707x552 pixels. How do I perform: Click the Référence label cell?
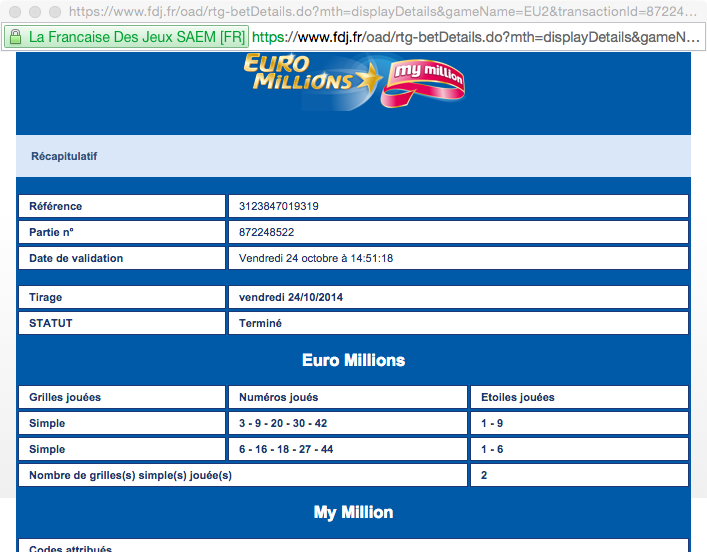[x=122, y=206]
